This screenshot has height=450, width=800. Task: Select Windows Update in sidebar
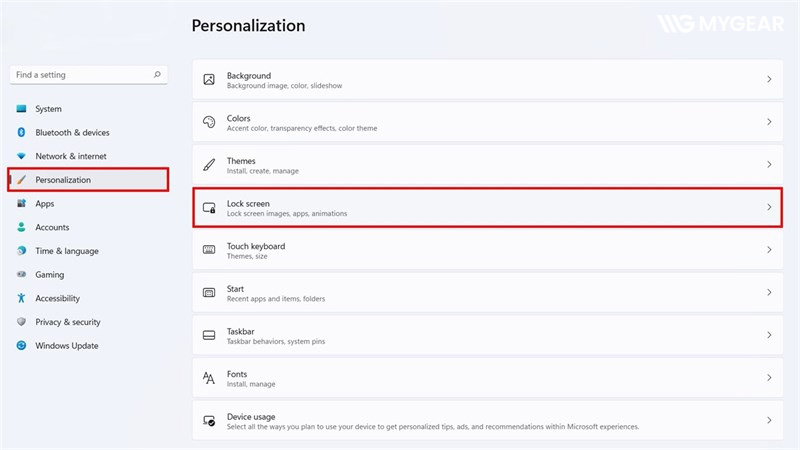(x=66, y=346)
